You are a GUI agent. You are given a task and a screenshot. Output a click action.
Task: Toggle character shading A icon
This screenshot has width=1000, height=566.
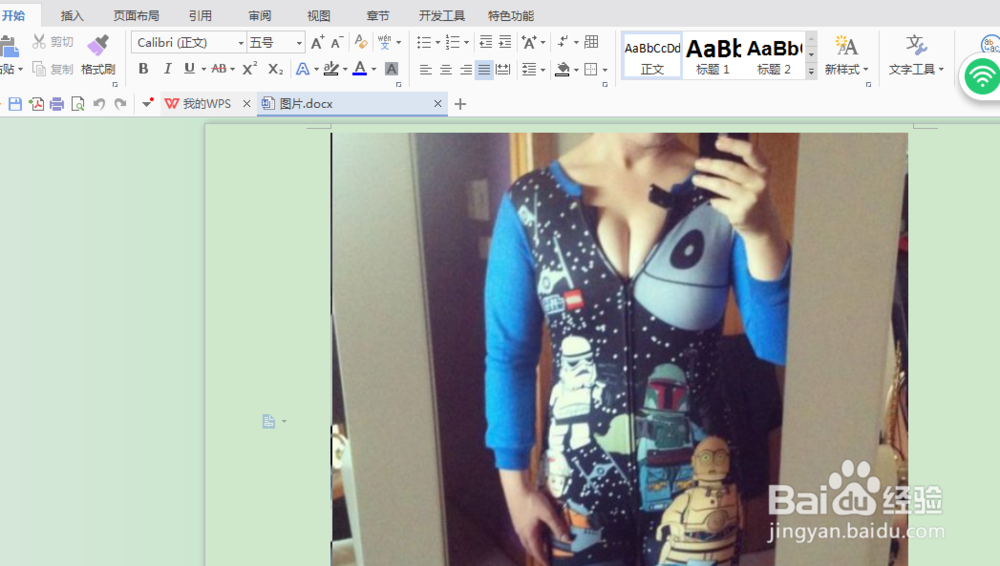click(392, 69)
